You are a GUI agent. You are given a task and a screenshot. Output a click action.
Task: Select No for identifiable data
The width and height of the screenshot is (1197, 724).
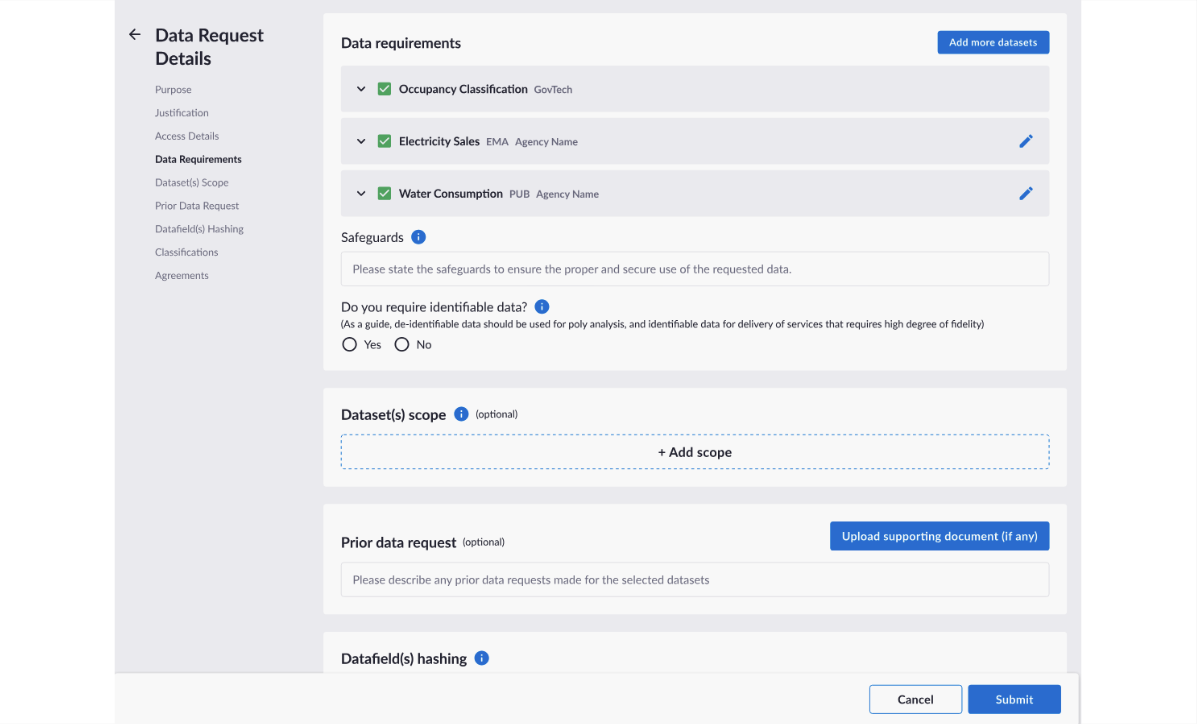pyautogui.click(x=402, y=344)
